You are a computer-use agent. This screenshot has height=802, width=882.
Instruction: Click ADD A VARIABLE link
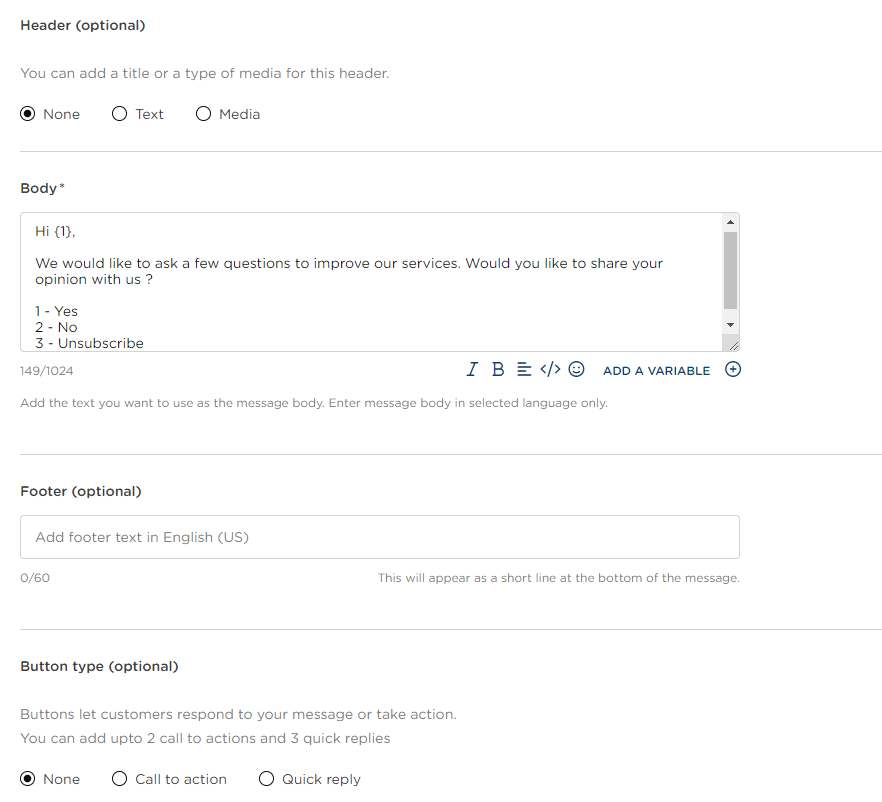656,371
